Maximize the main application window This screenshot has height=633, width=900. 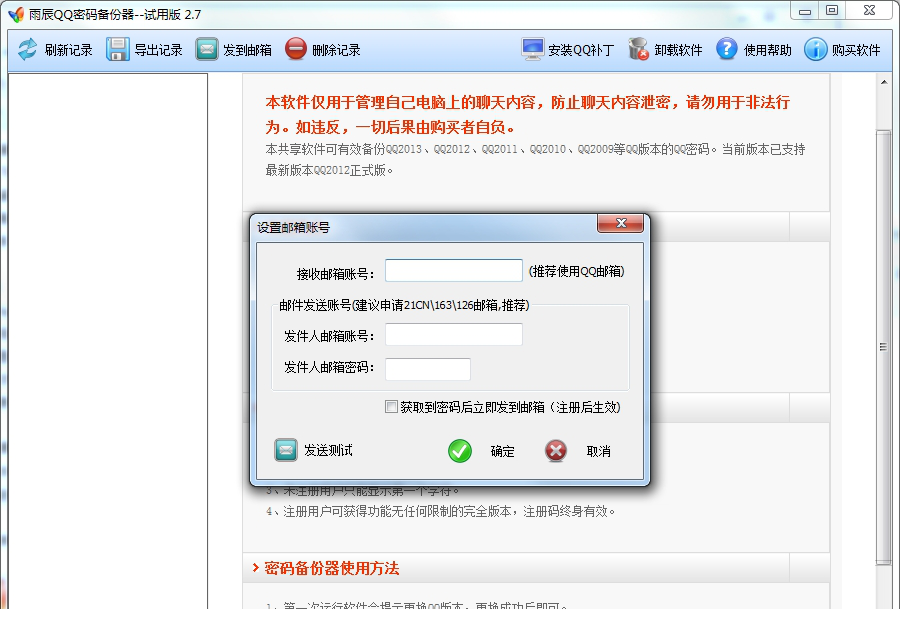pyautogui.click(x=832, y=11)
